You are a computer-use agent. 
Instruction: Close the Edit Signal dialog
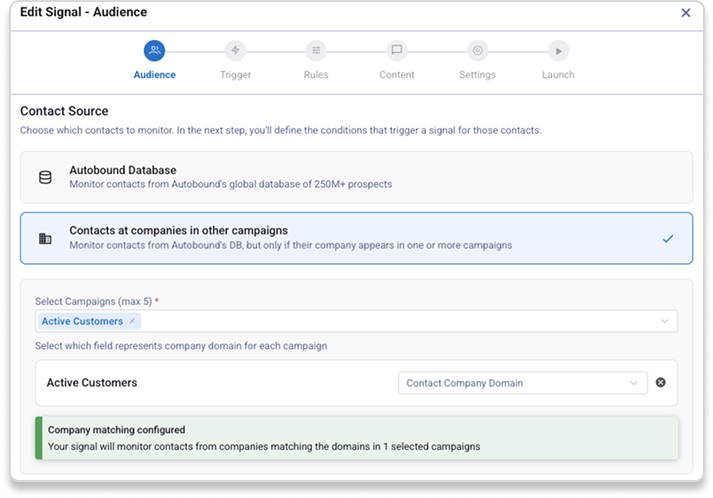[x=686, y=13]
